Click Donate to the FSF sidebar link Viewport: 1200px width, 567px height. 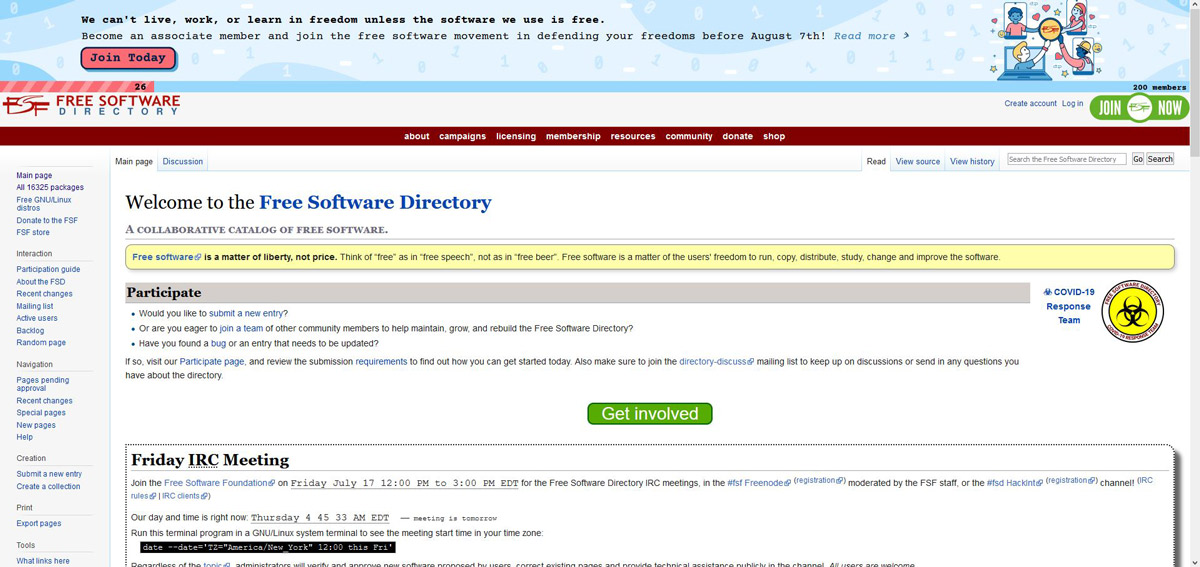[x=47, y=220]
